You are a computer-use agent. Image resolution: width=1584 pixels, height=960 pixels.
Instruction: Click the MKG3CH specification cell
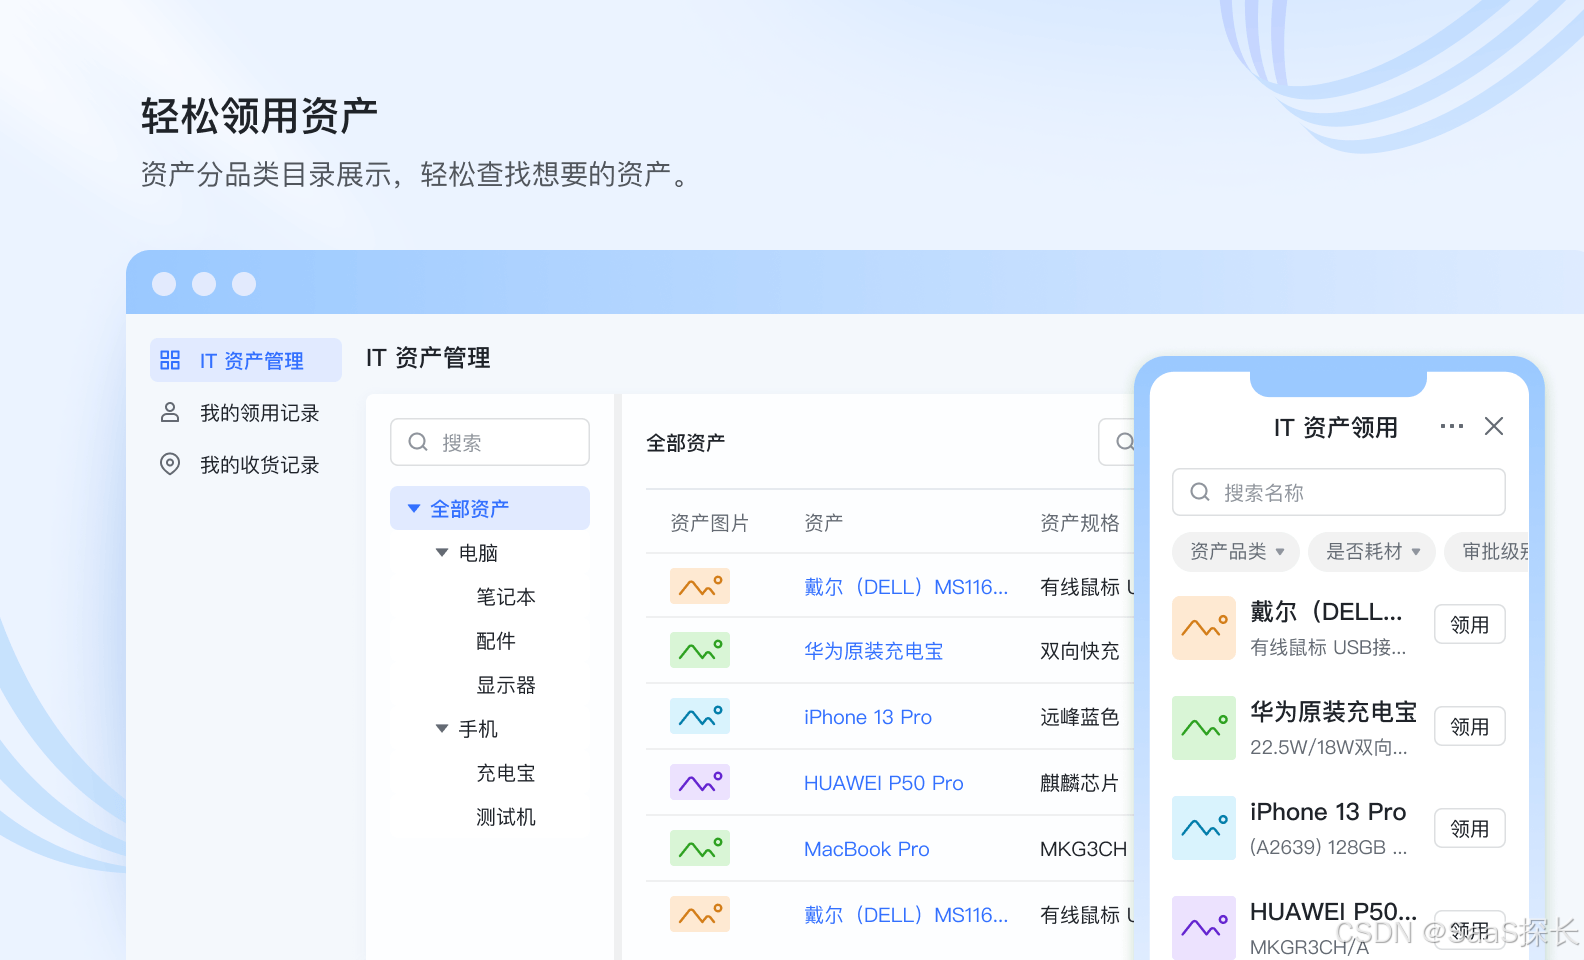pyautogui.click(x=1084, y=849)
